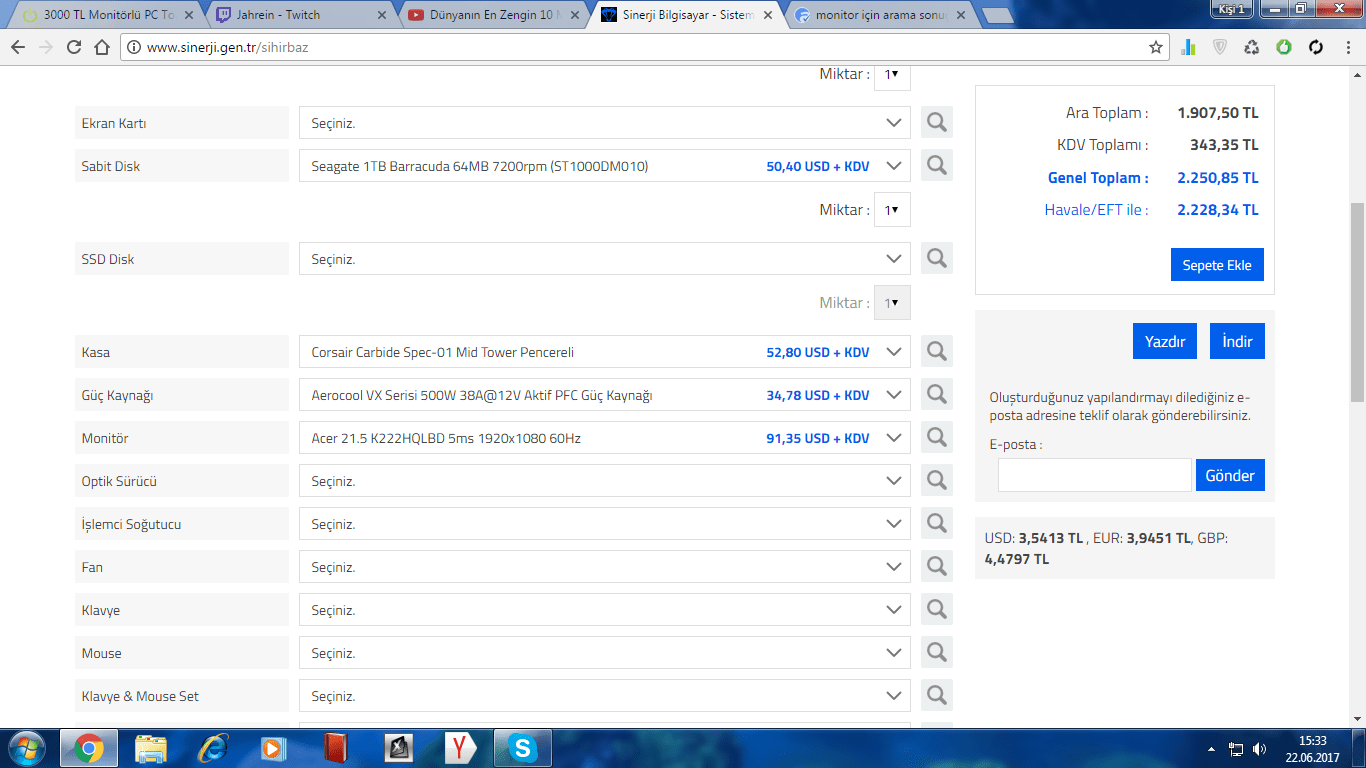
Task: Click the recycle arrows extension icon
Action: [x=1252, y=47]
